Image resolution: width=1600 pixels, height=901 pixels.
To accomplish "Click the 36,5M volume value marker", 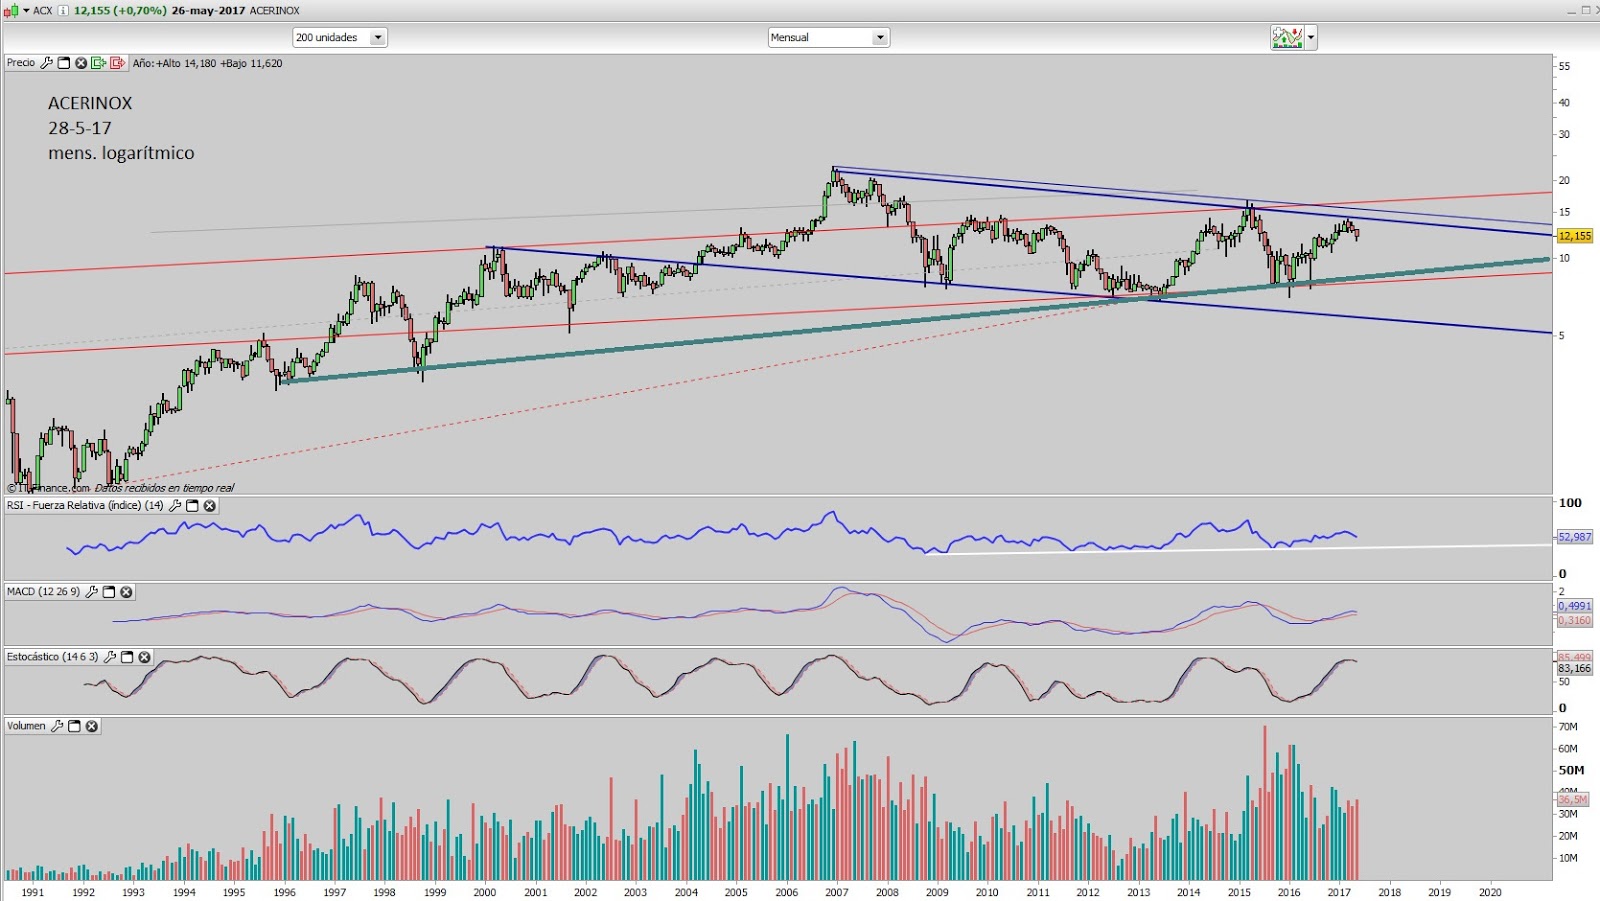I will 1573,800.
